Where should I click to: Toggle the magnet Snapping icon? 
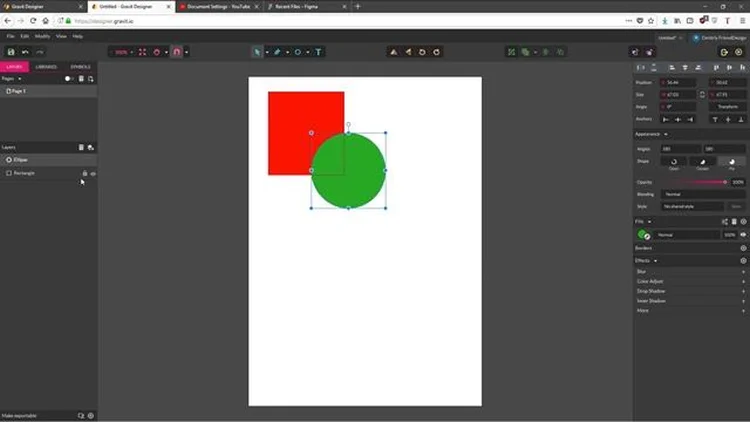(x=177, y=52)
